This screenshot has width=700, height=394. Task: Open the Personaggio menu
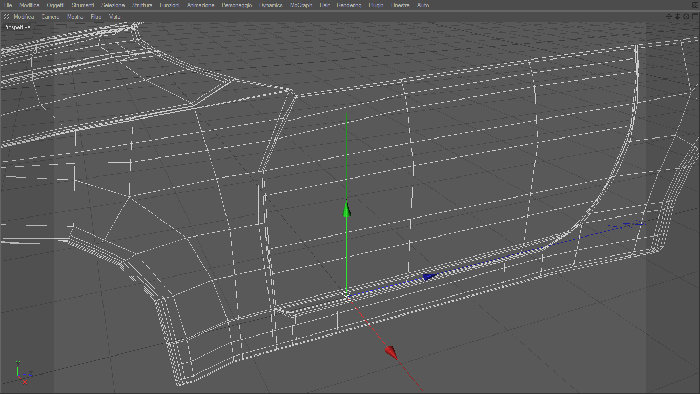237,5
